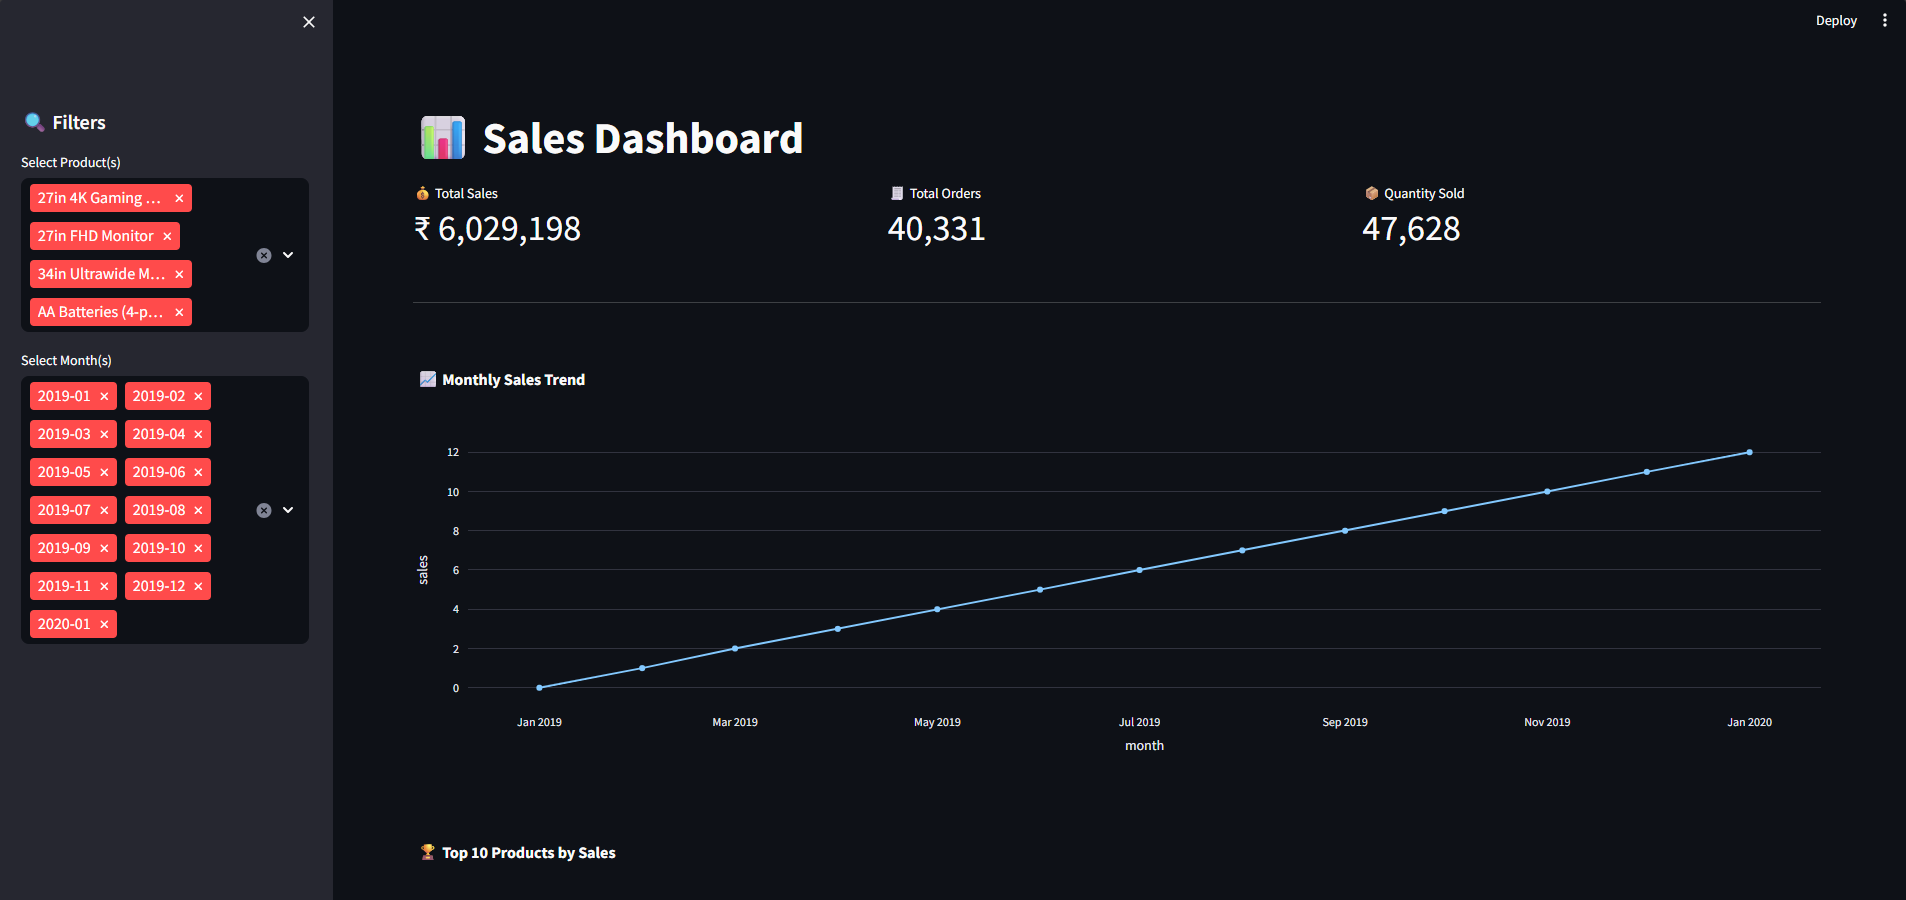Click the Jan 2019 data point on chart
Screen dimensions: 1906x900
click(x=539, y=688)
